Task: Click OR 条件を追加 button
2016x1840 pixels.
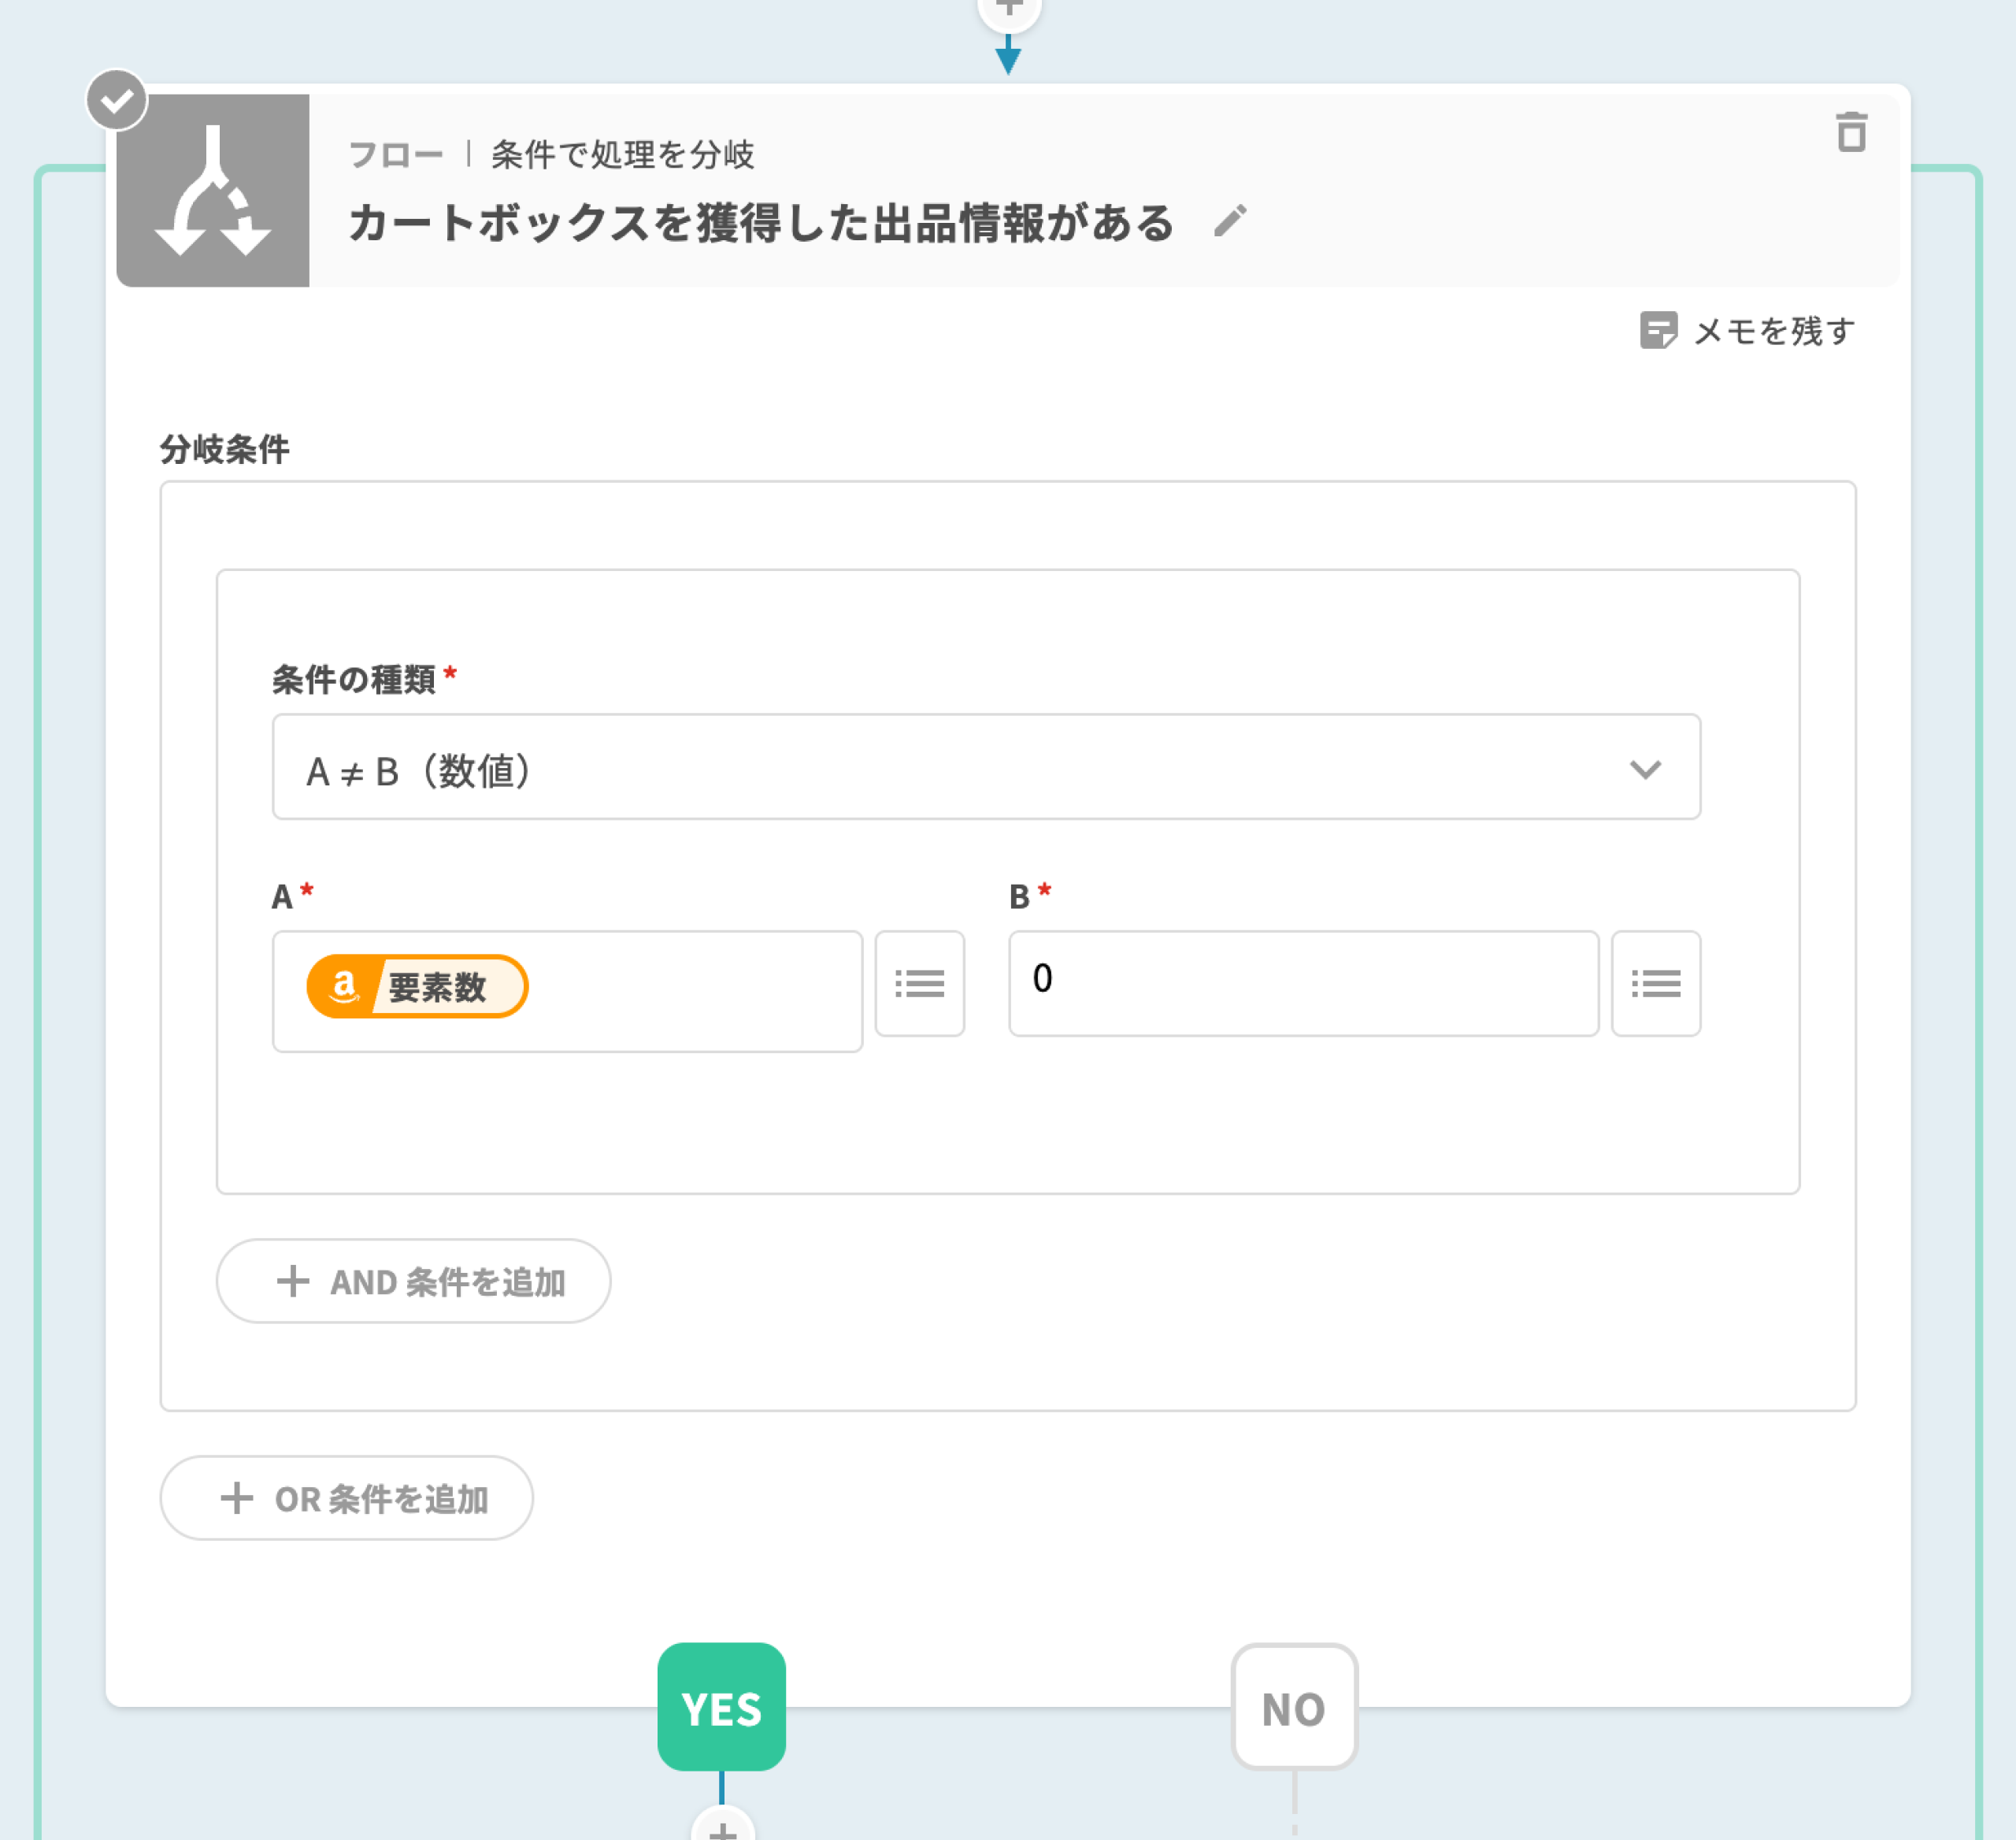Action: pos(346,1498)
